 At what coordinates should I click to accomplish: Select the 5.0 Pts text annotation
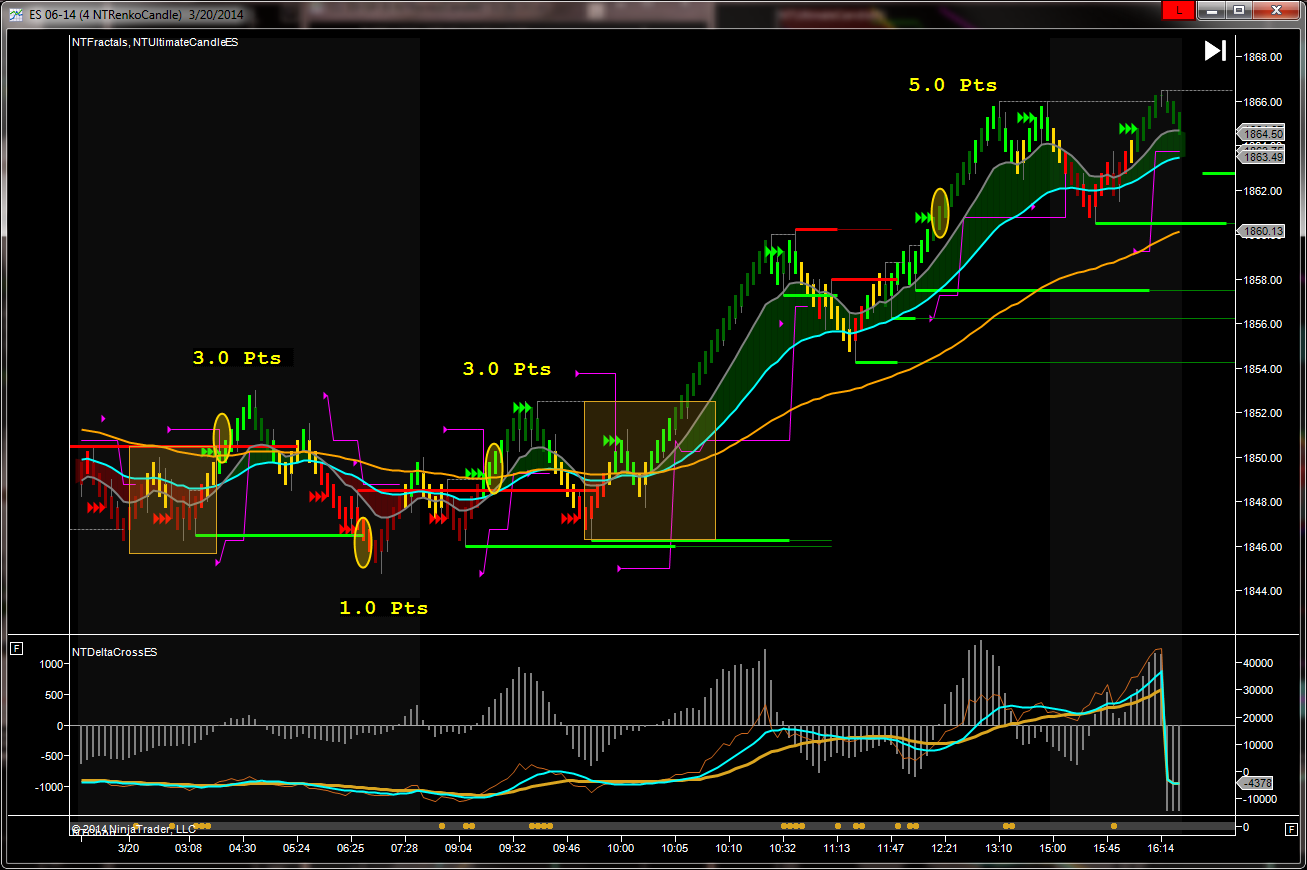pyautogui.click(x=952, y=86)
